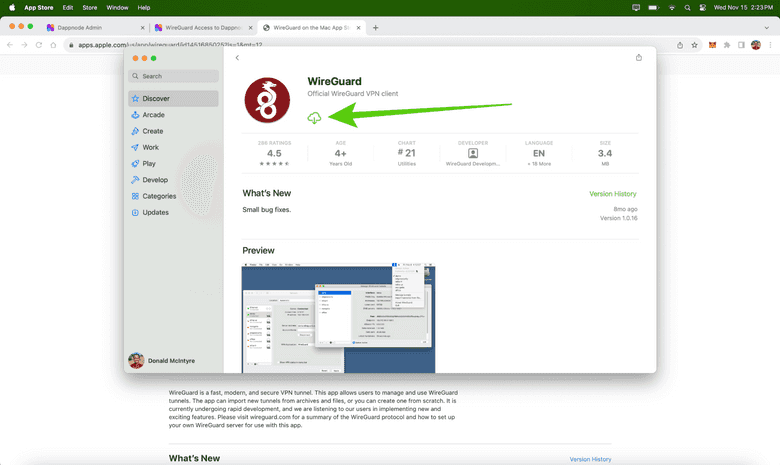Click the green Version History link
The width and height of the screenshot is (780, 465).
(x=612, y=194)
